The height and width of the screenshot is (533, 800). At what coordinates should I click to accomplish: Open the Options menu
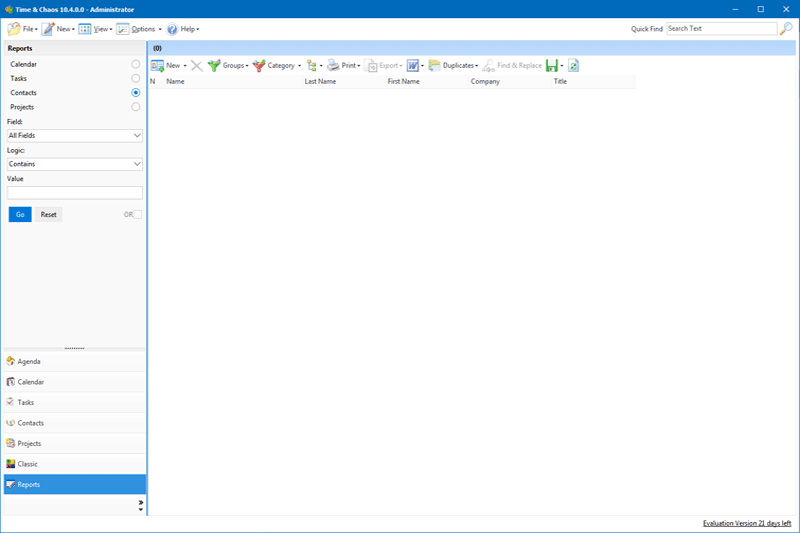pyautogui.click(x=139, y=29)
